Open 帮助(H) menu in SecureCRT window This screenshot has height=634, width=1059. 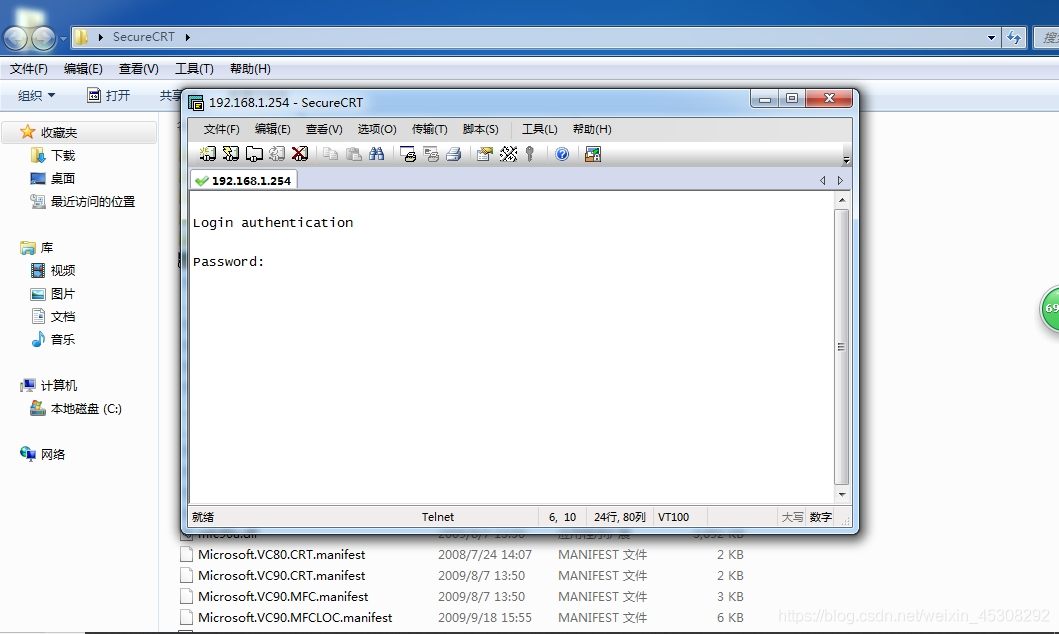(x=592, y=129)
